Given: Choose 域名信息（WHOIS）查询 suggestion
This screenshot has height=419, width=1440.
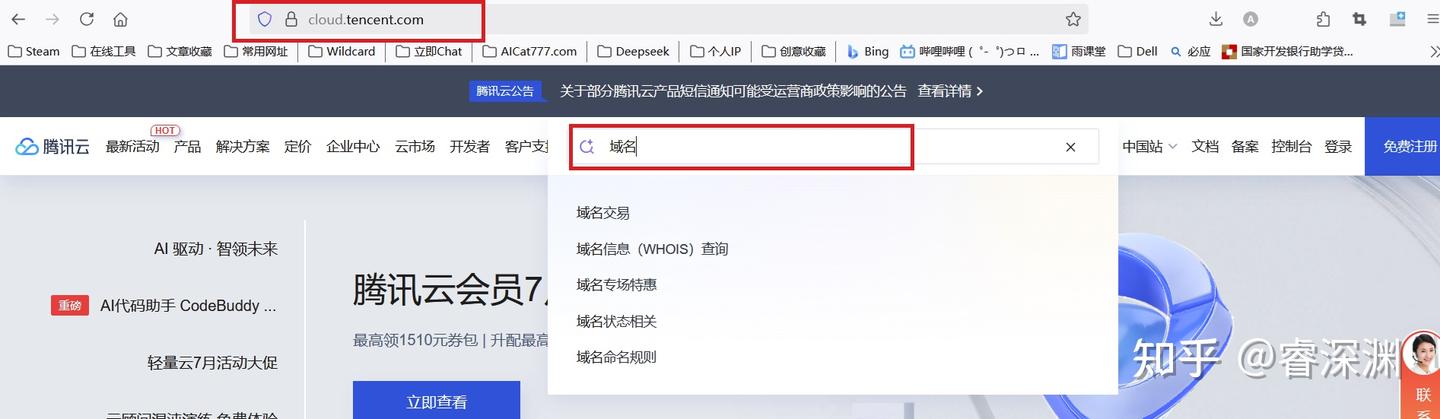Looking at the screenshot, I should pyautogui.click(x=652, y=249).
